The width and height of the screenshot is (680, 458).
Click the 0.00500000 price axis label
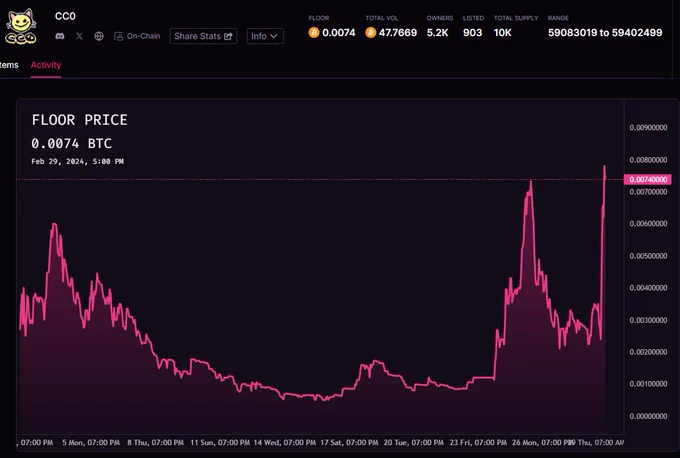click(x=648, y=256)
